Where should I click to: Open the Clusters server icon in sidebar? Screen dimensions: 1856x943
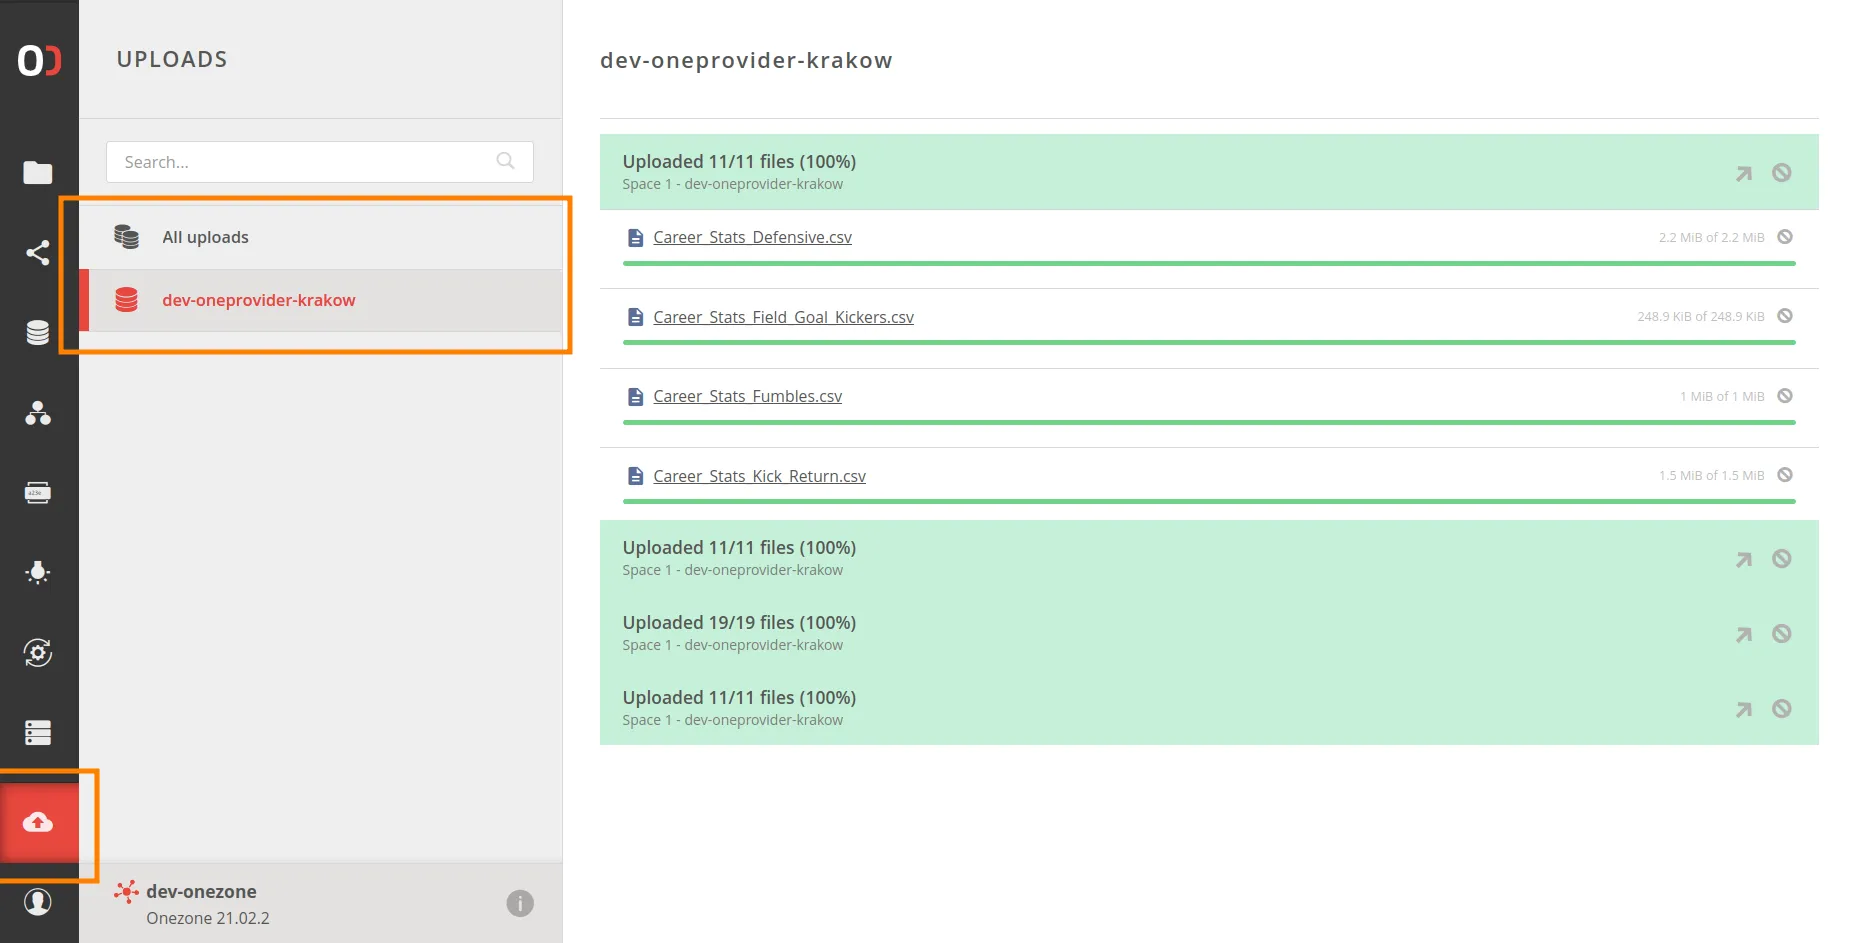point(38,733)
